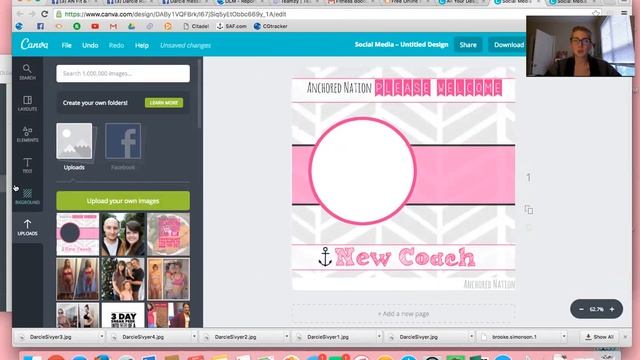Open downloaded file DarcieSivyer2.jpg

236,337
